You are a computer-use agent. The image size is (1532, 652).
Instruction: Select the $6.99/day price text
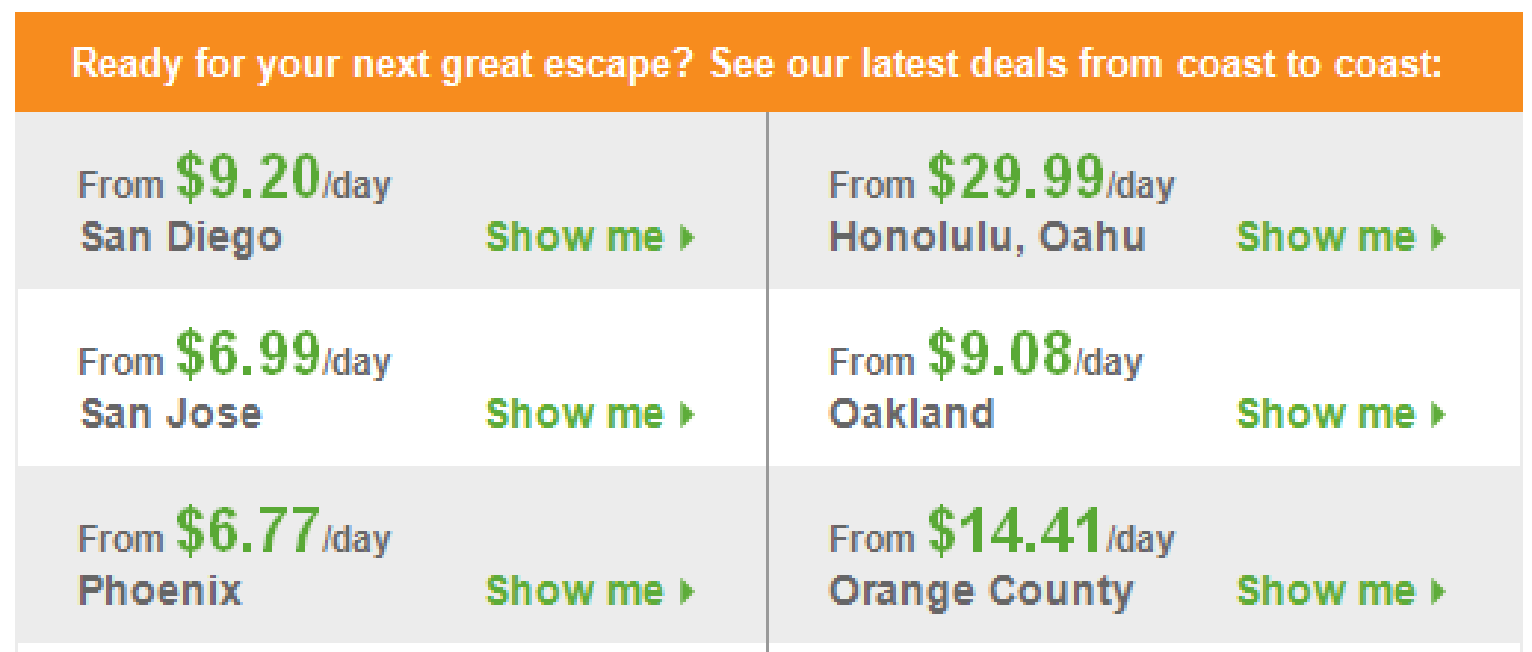tap(282, 354)
